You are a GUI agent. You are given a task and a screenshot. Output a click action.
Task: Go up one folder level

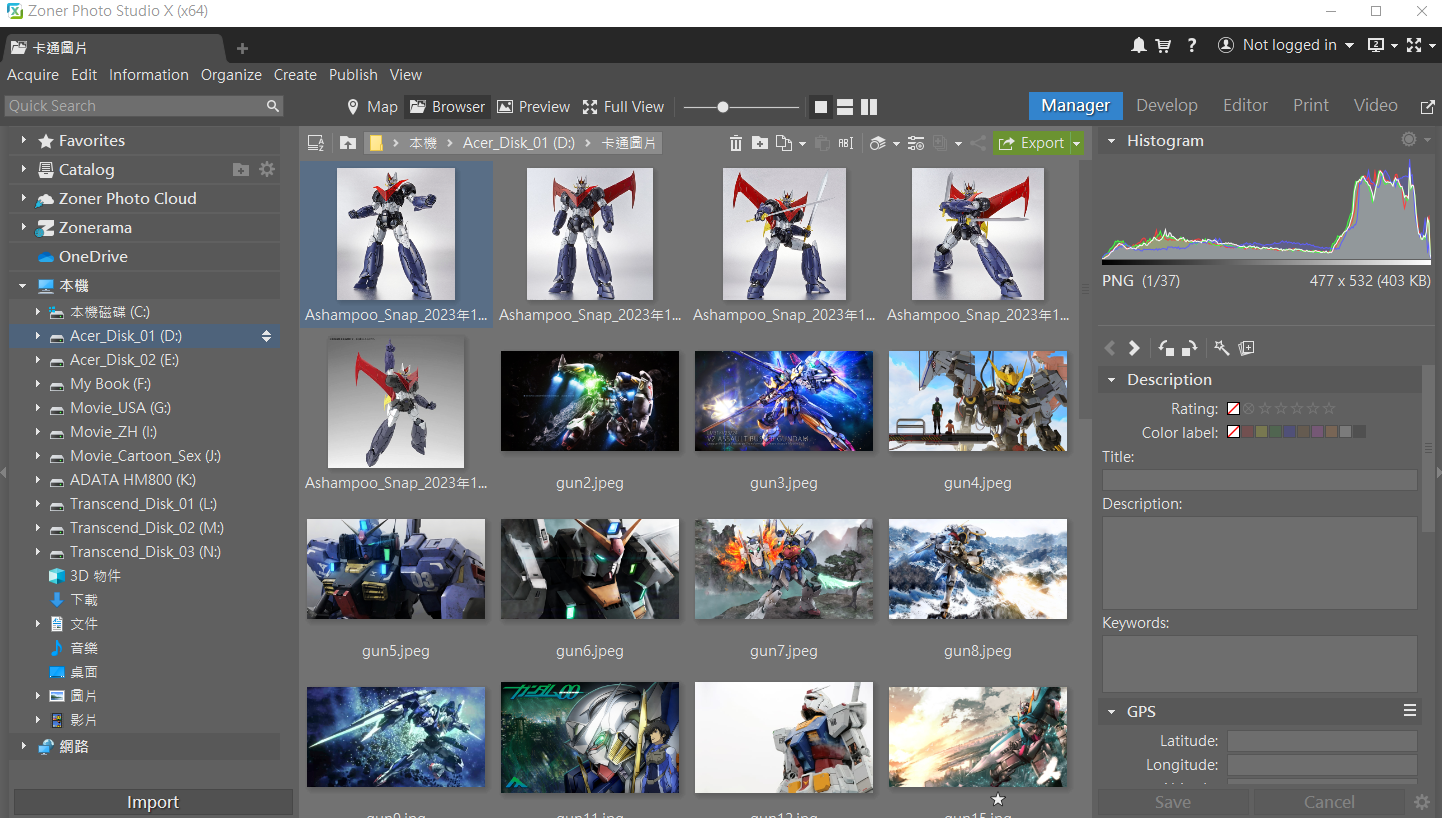tap(348, 143)
